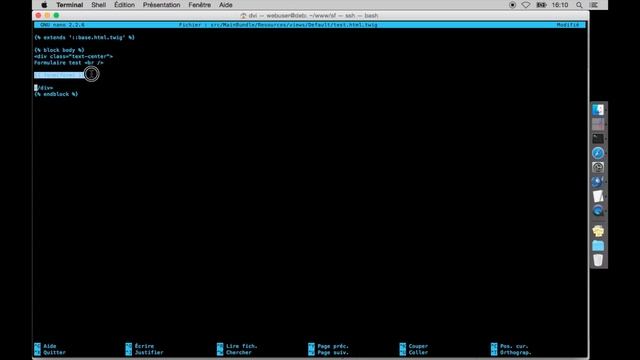The width and height of the screenshot is (640, 360).
Task: Click the 'Pos. cur.' shortcut in nano footer
Action: point(513,346)
